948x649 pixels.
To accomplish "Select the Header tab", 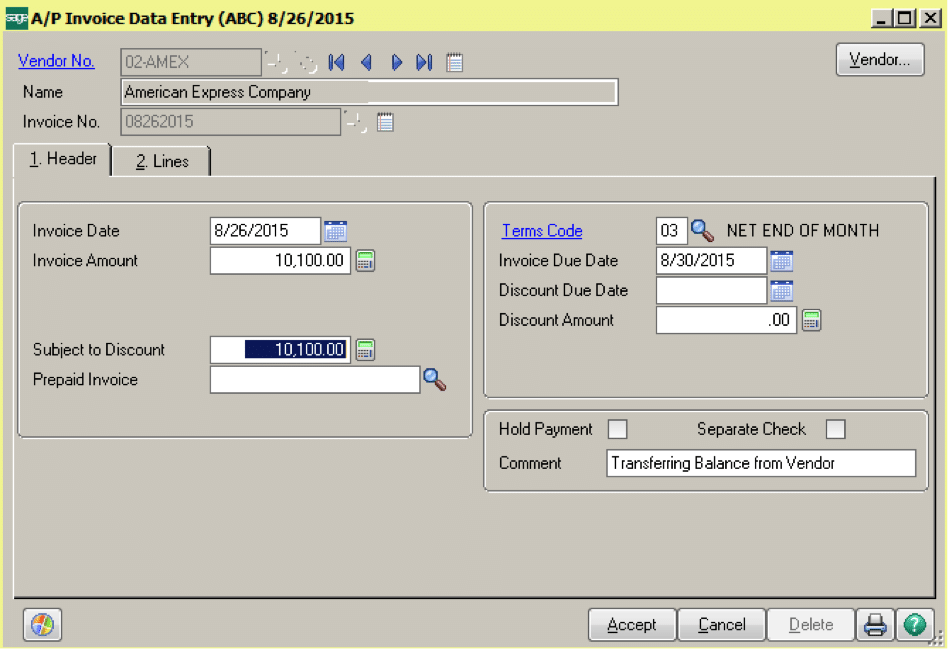I will click(62, 159).
